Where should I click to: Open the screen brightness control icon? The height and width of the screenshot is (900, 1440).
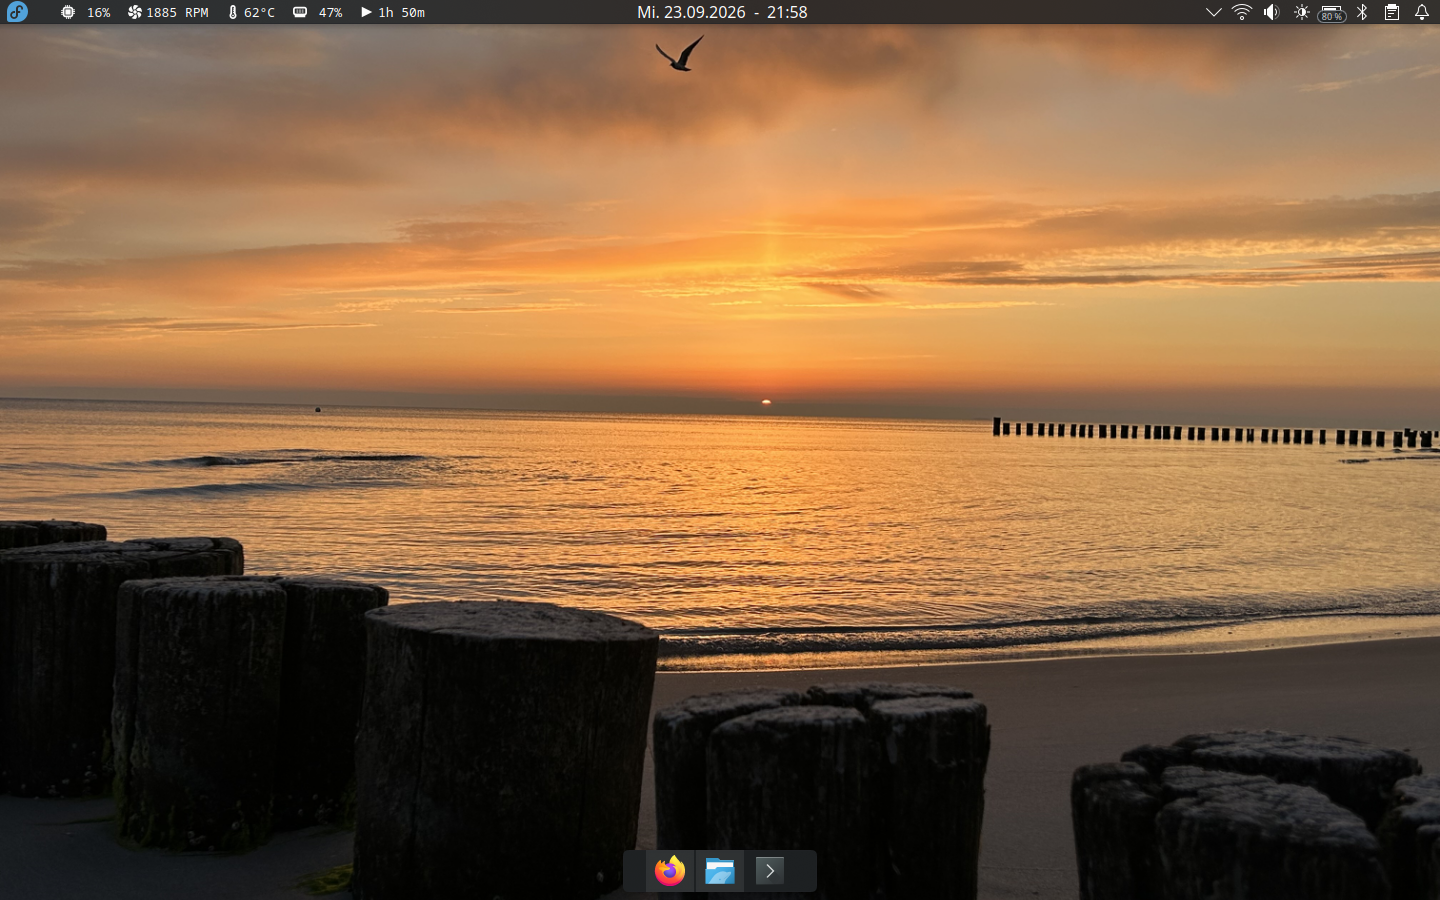pos(1301,12)
